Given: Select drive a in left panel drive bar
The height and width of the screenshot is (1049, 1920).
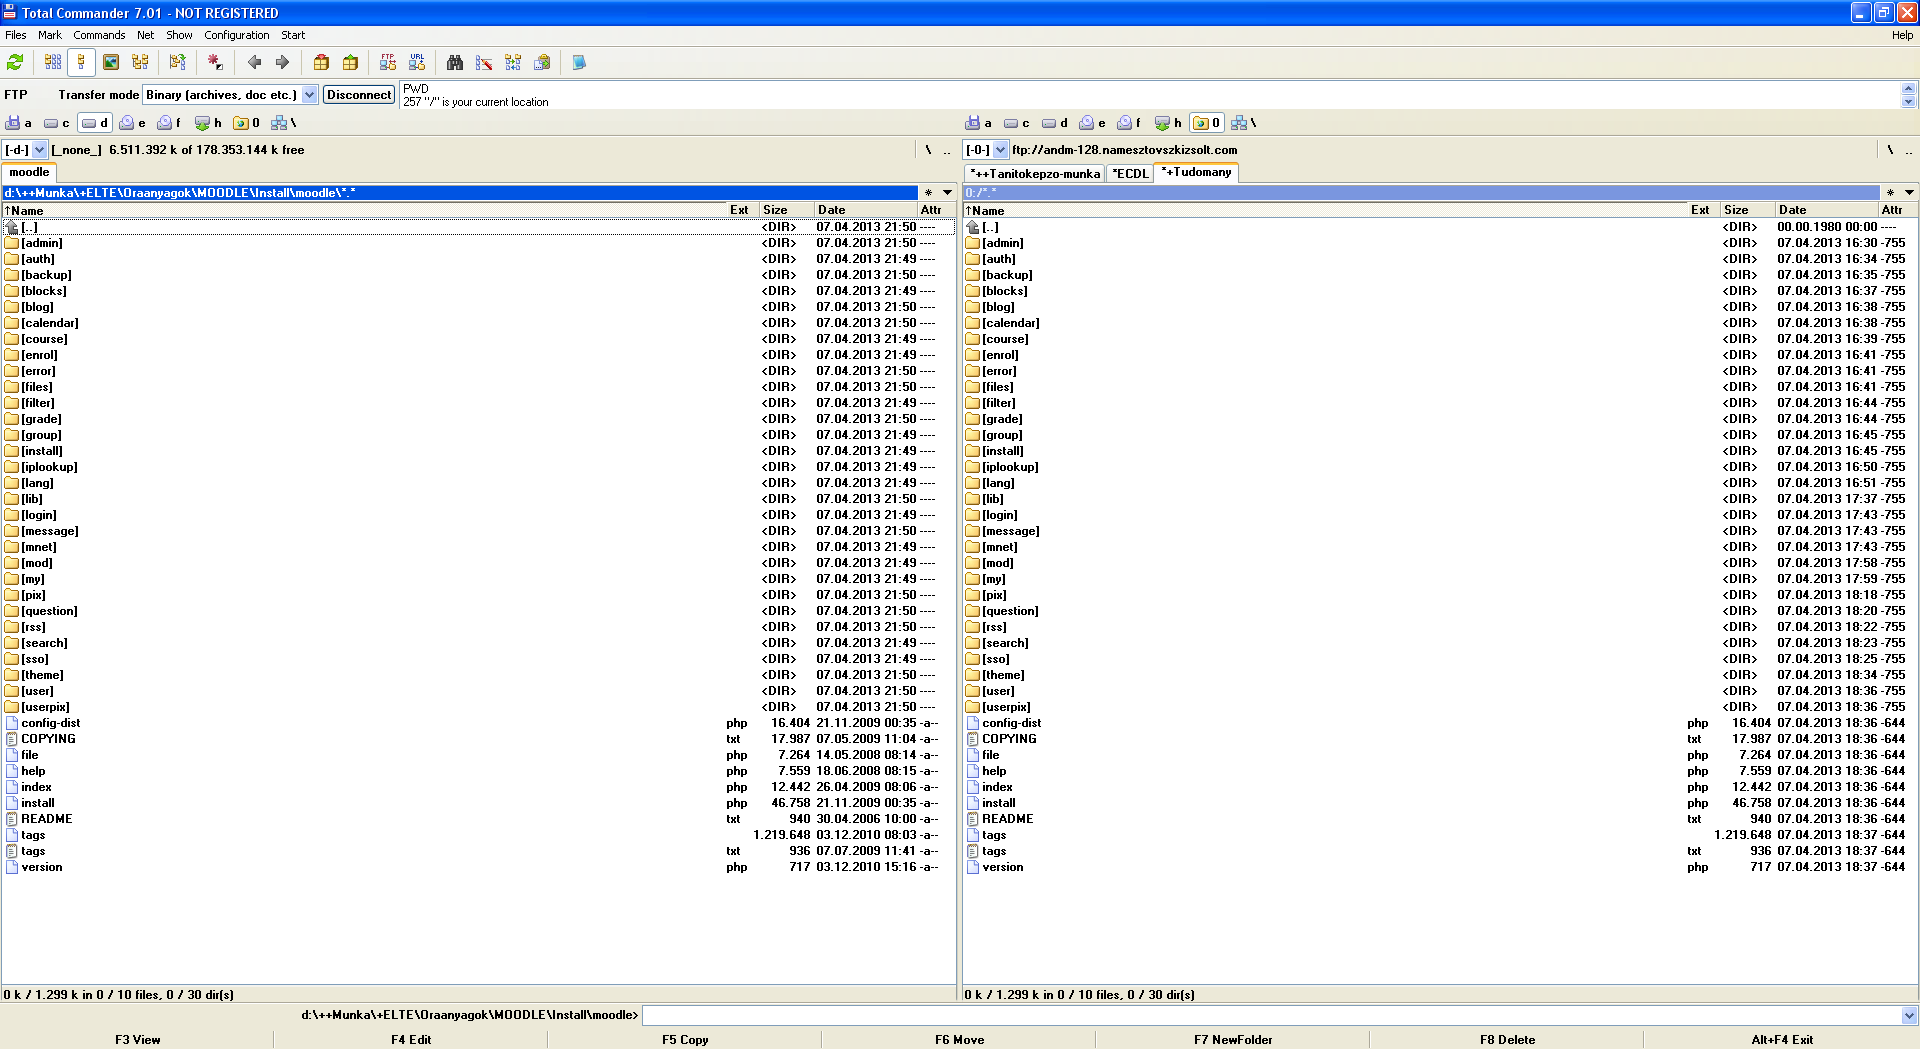Looking at the screenshot, I should coord(19,123).
